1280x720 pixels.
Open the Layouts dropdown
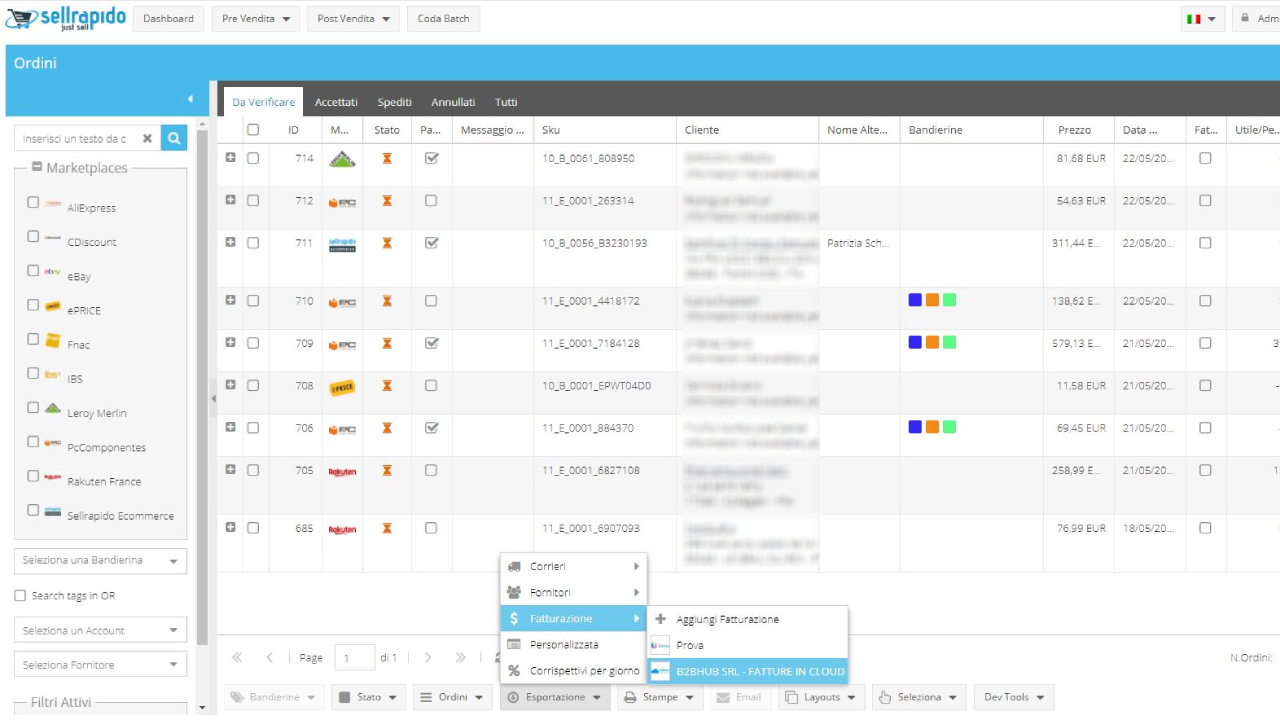[x=822, y=697]
